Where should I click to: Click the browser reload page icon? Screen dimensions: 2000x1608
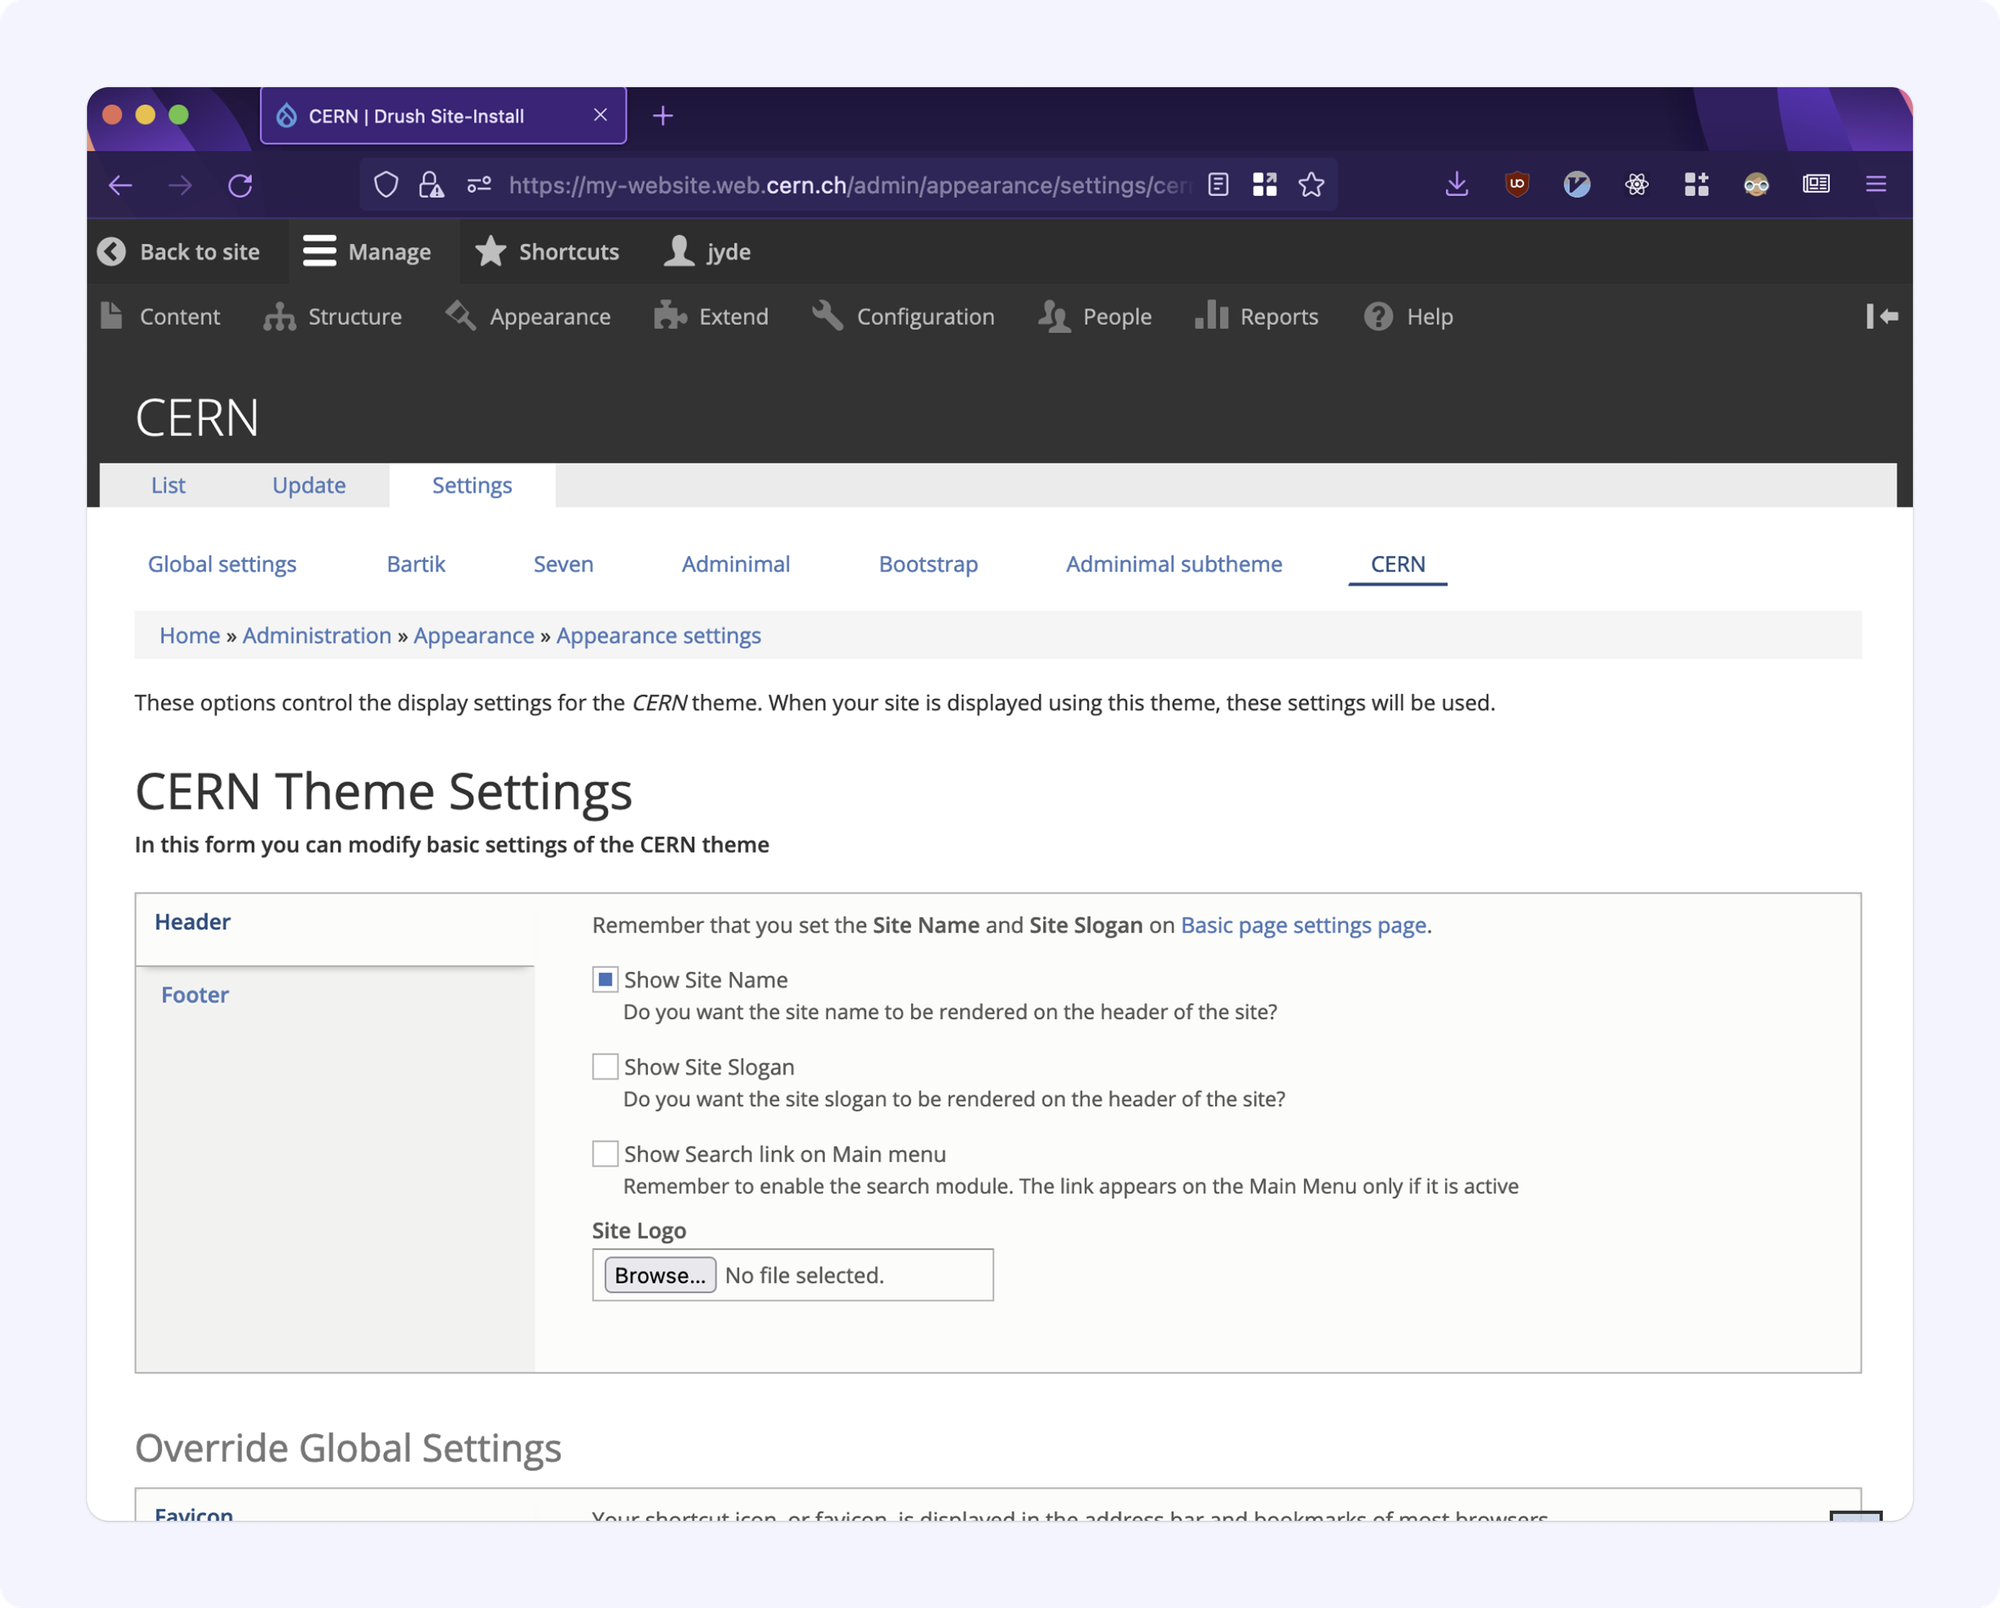pos(240,185)
